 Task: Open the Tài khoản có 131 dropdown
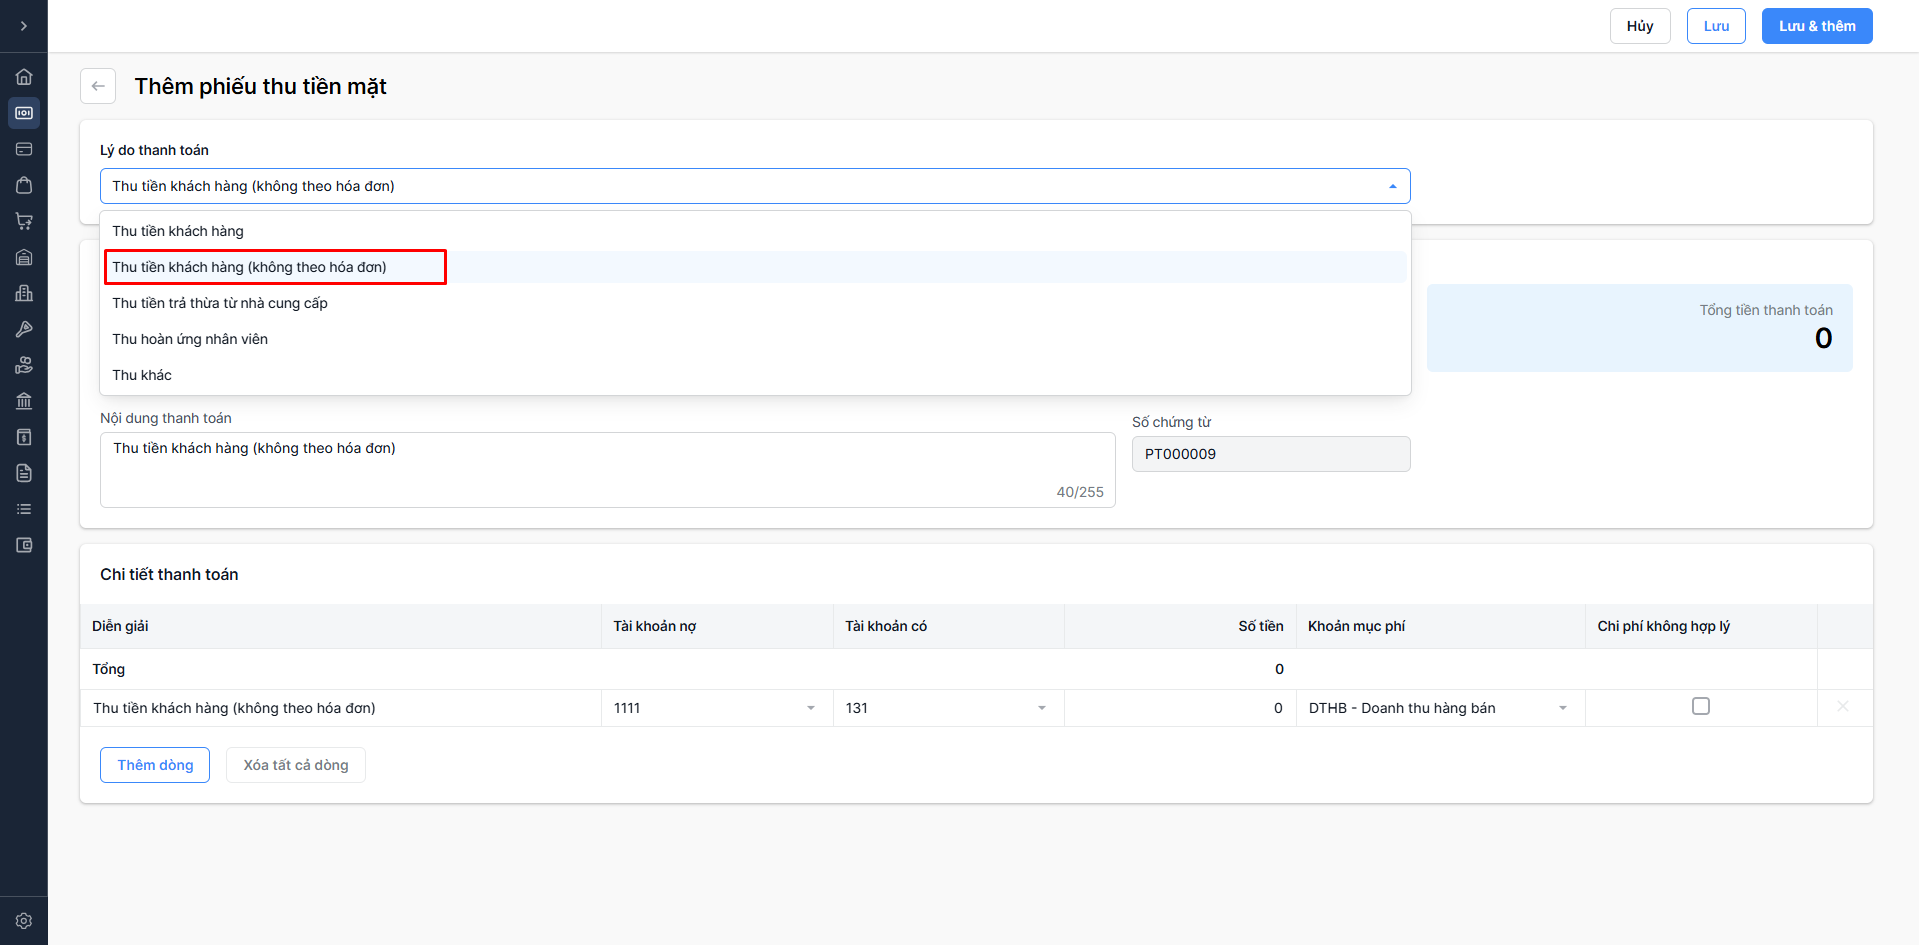[x=1041, y=708]
